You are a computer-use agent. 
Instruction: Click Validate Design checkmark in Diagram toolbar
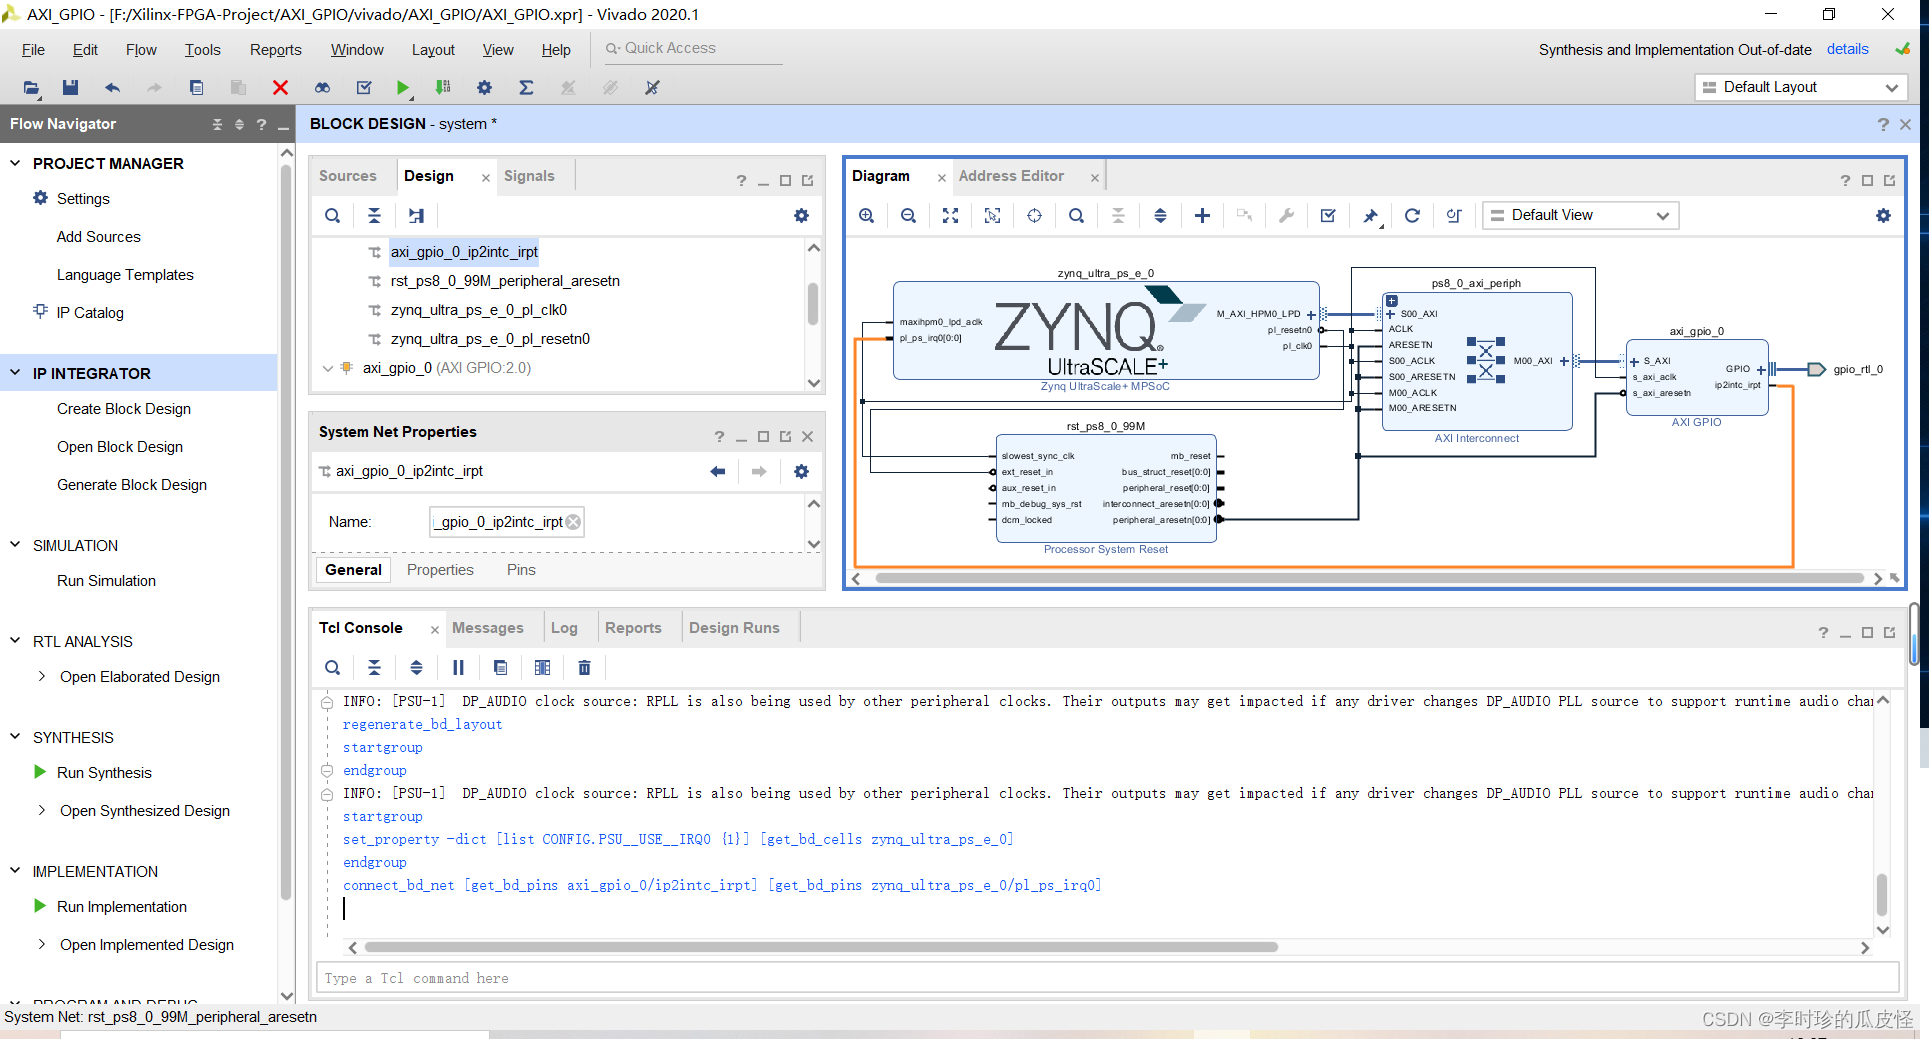(1328, 216)
